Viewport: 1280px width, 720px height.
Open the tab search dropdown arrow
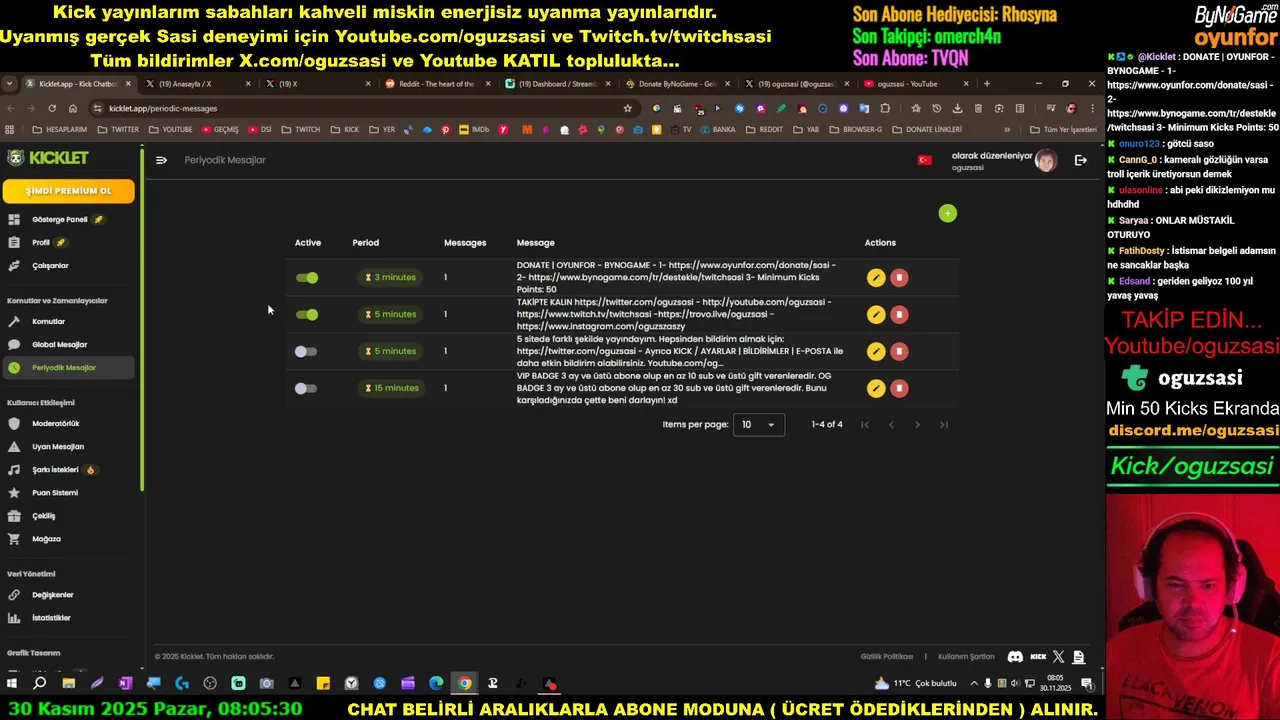pos(9,84)
